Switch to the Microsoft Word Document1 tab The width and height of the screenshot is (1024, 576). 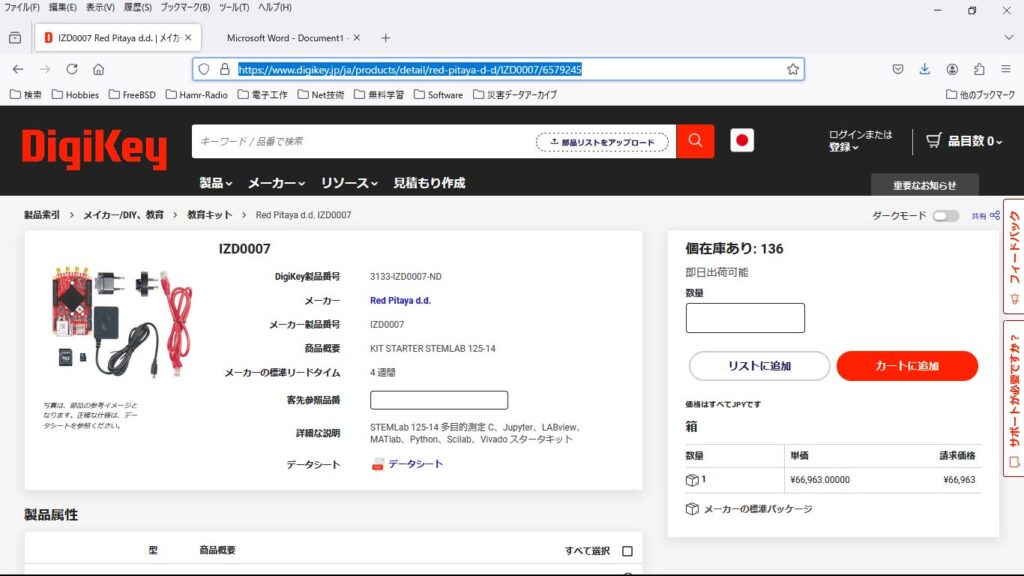coord(285,38)
